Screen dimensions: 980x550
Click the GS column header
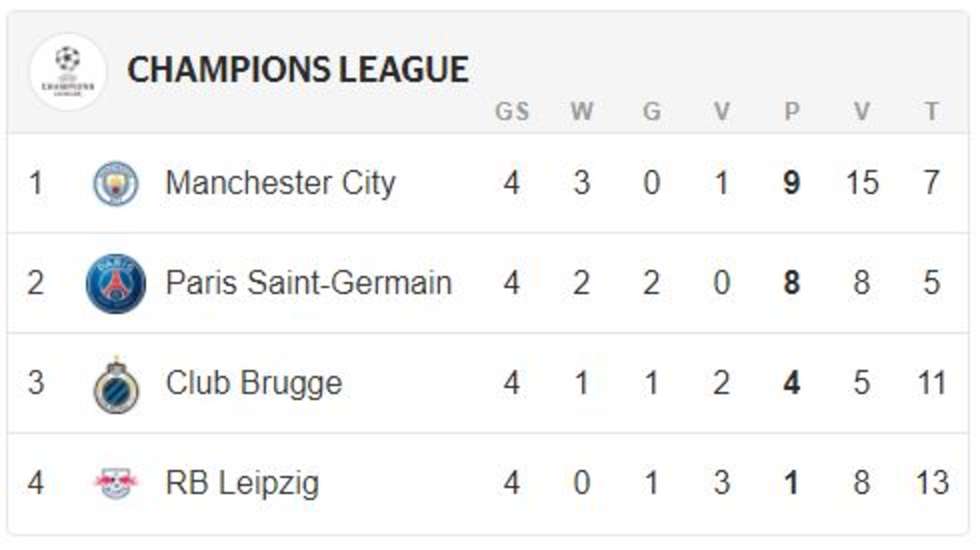pyautogui.click(x=512, y=111)
